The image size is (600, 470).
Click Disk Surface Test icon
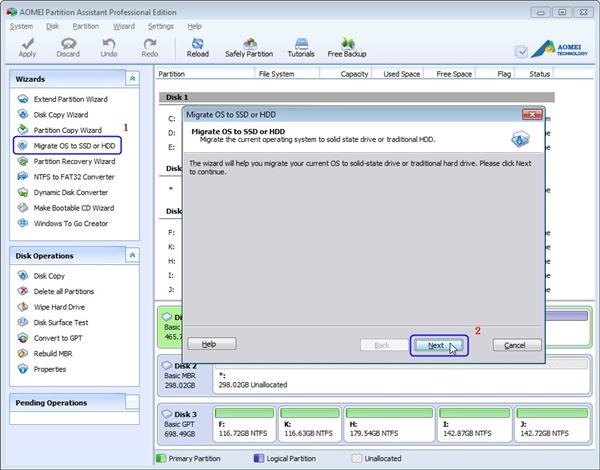(23, 322)
